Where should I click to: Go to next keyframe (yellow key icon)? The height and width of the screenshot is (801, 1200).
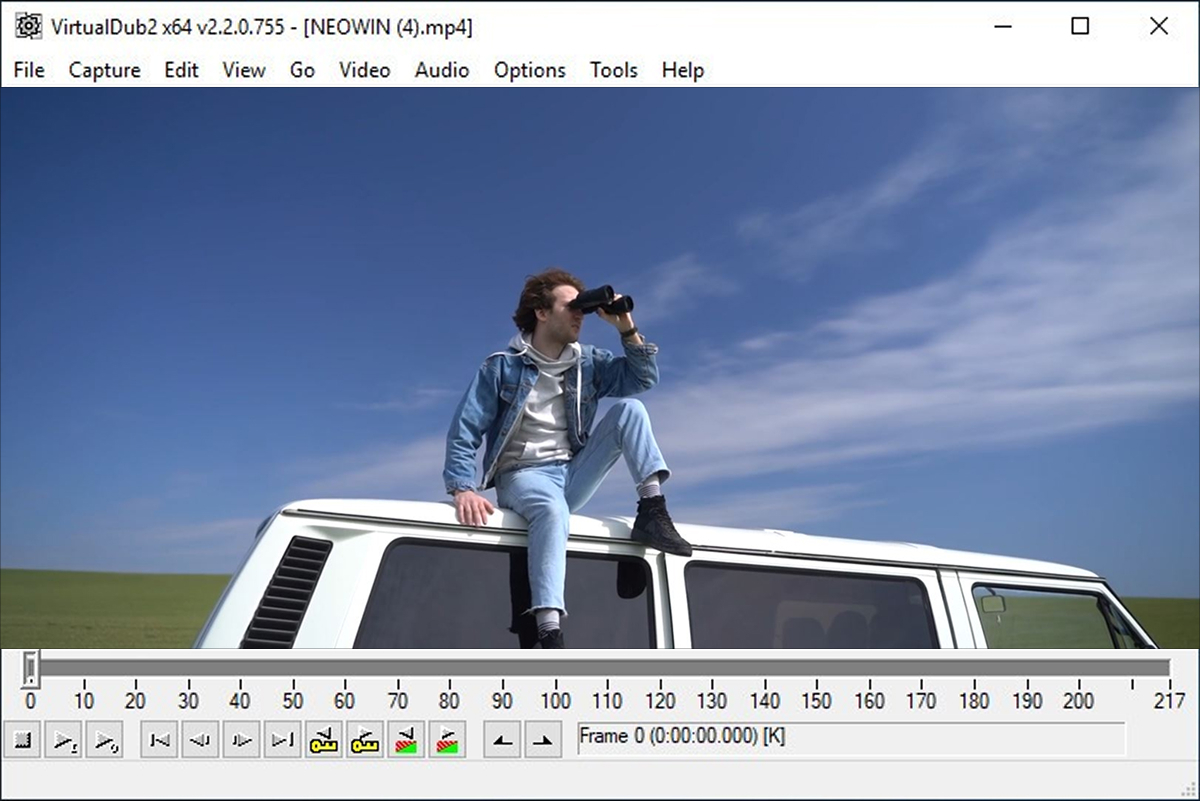(x=364, y=740)
